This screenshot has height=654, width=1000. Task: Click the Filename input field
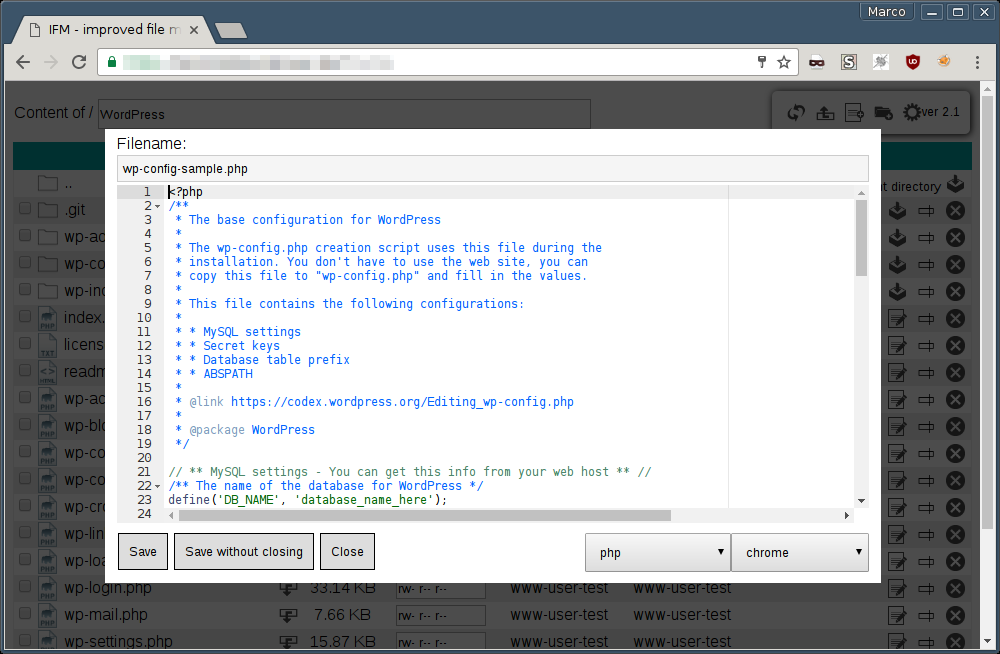pyautogui.click(x=492, y=168)
